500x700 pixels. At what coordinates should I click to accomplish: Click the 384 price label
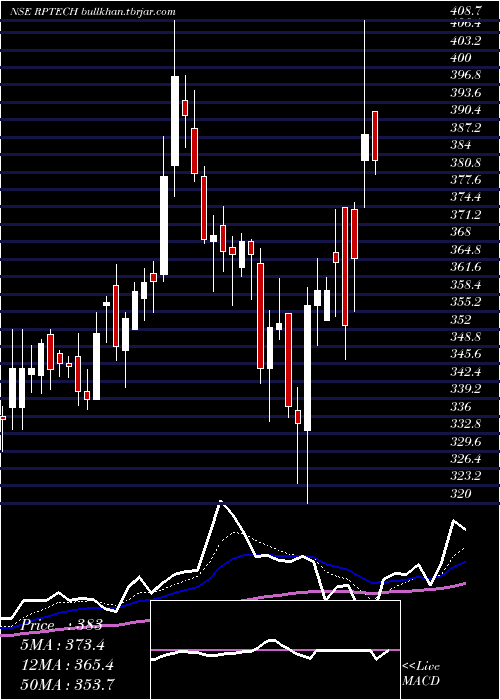tap(461, 145)
